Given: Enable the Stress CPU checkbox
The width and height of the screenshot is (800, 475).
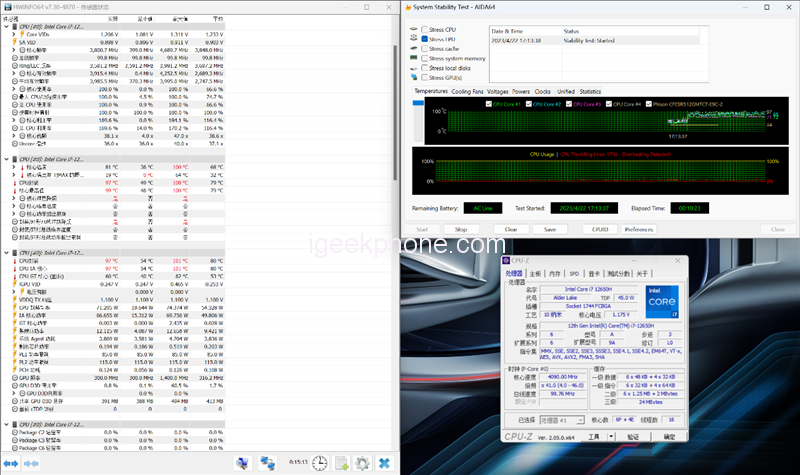Looking at the screenshot, I should point(424,30).
